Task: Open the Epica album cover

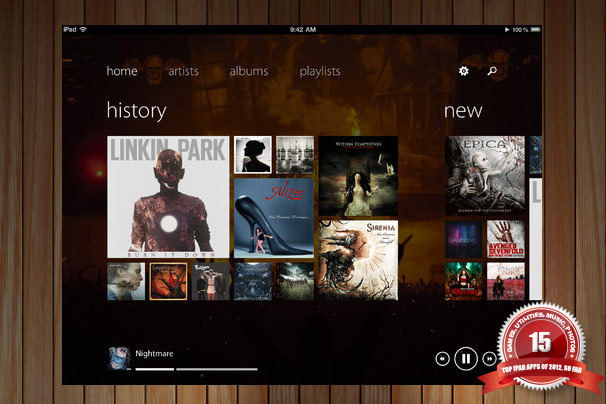Action: pyautogui.click(x=485, y=176)
